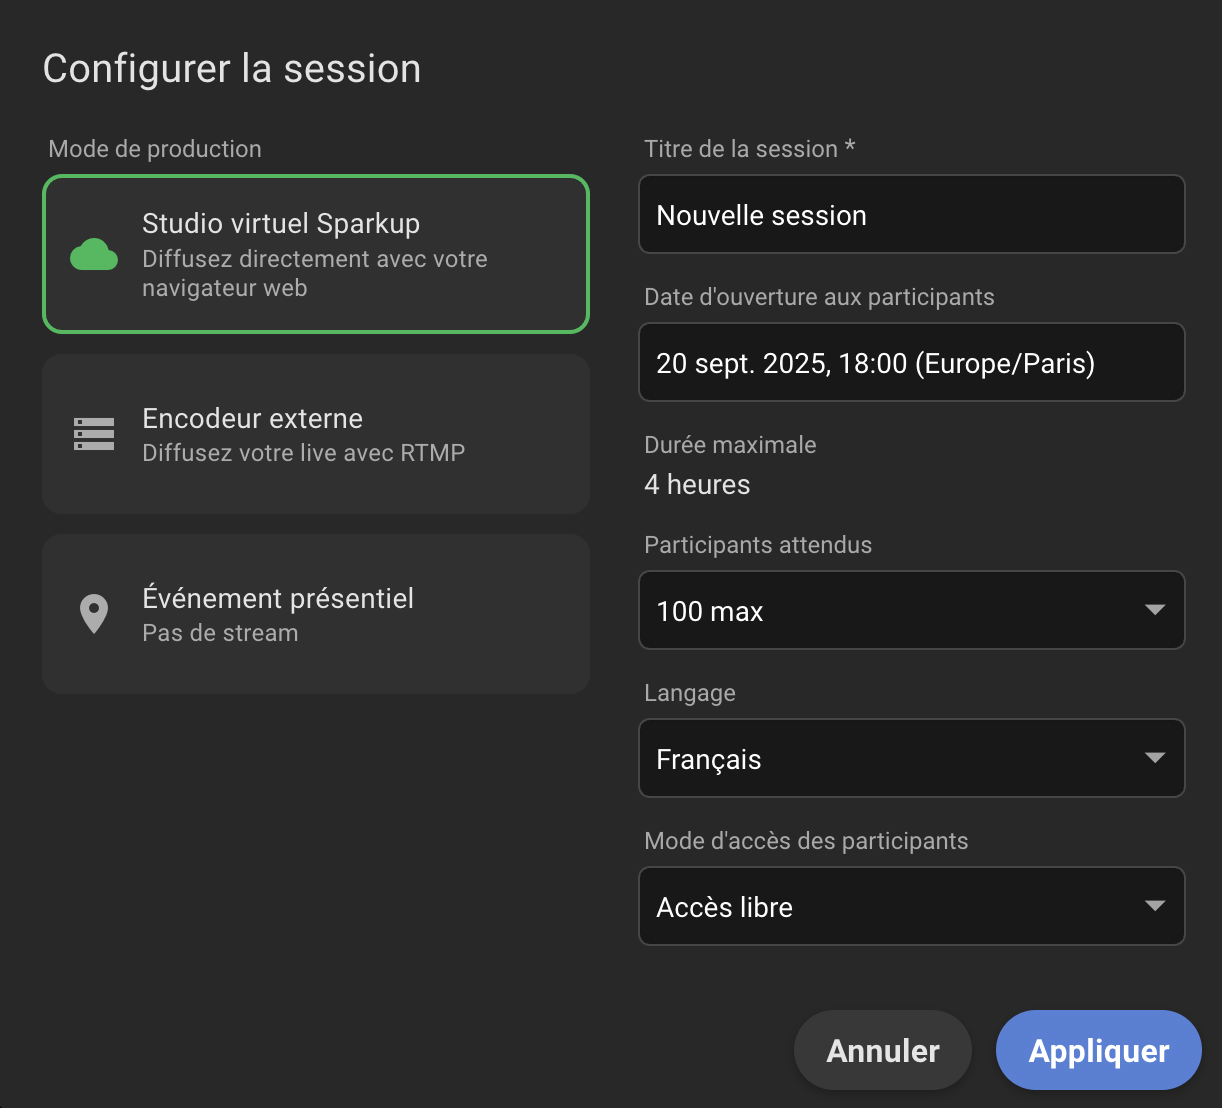Click Annuler to cancel
Image resolution: width=1222 pixels, height=1108 pixels.
coord(882,1050)
